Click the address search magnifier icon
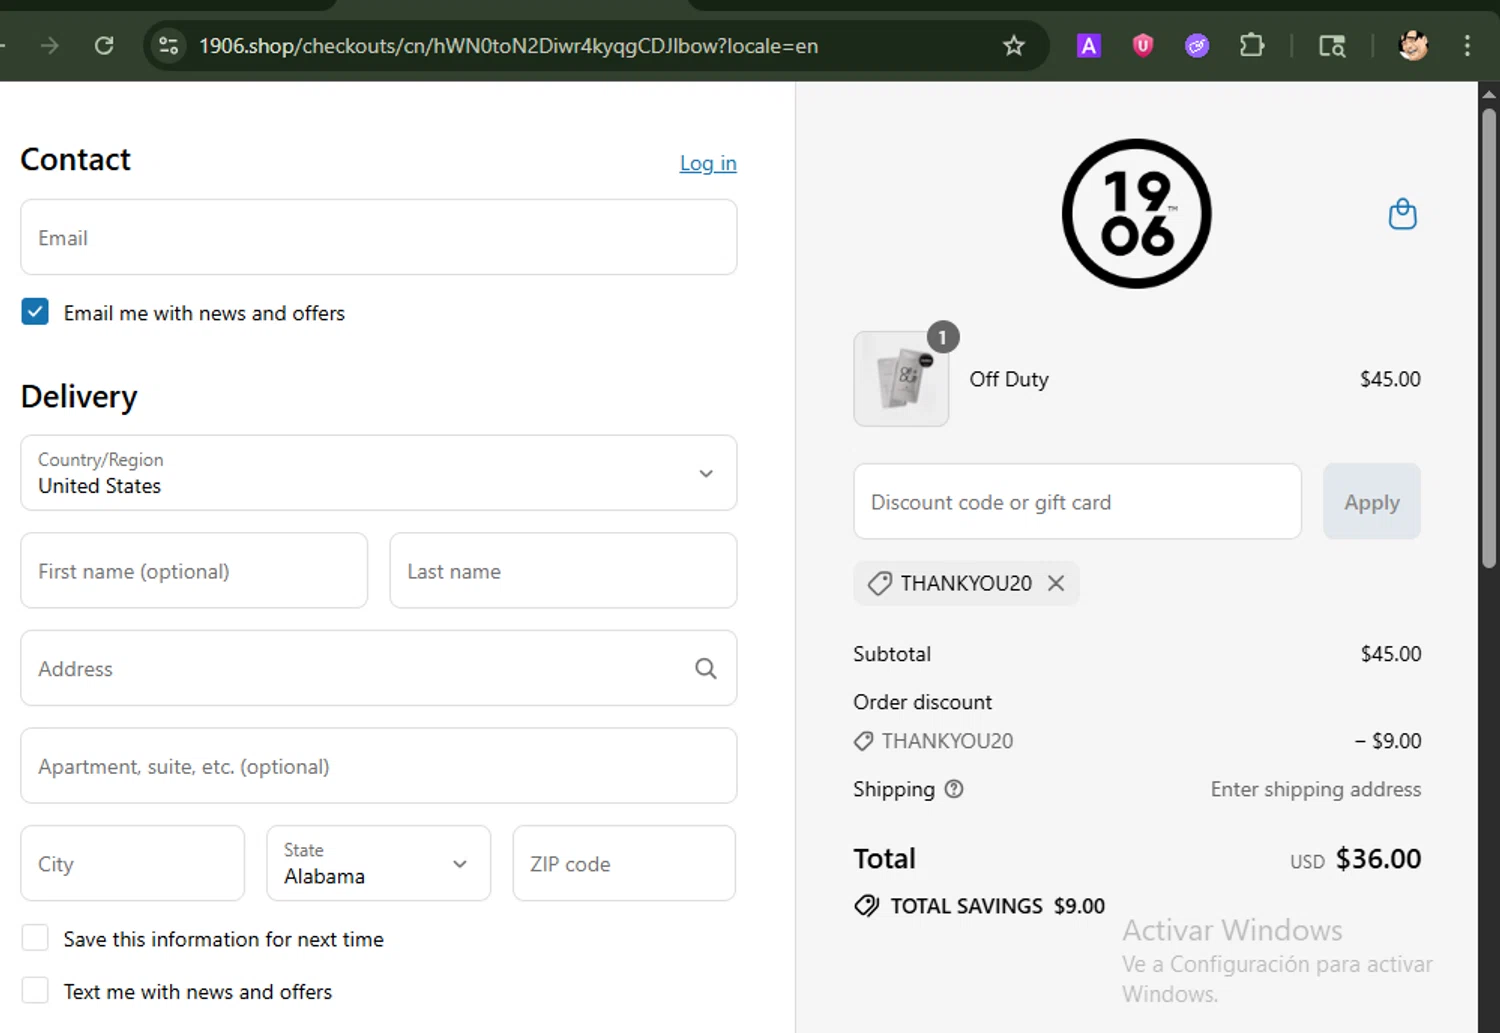The height and width of the screenshot is (1033, 1500). [706, 668]
